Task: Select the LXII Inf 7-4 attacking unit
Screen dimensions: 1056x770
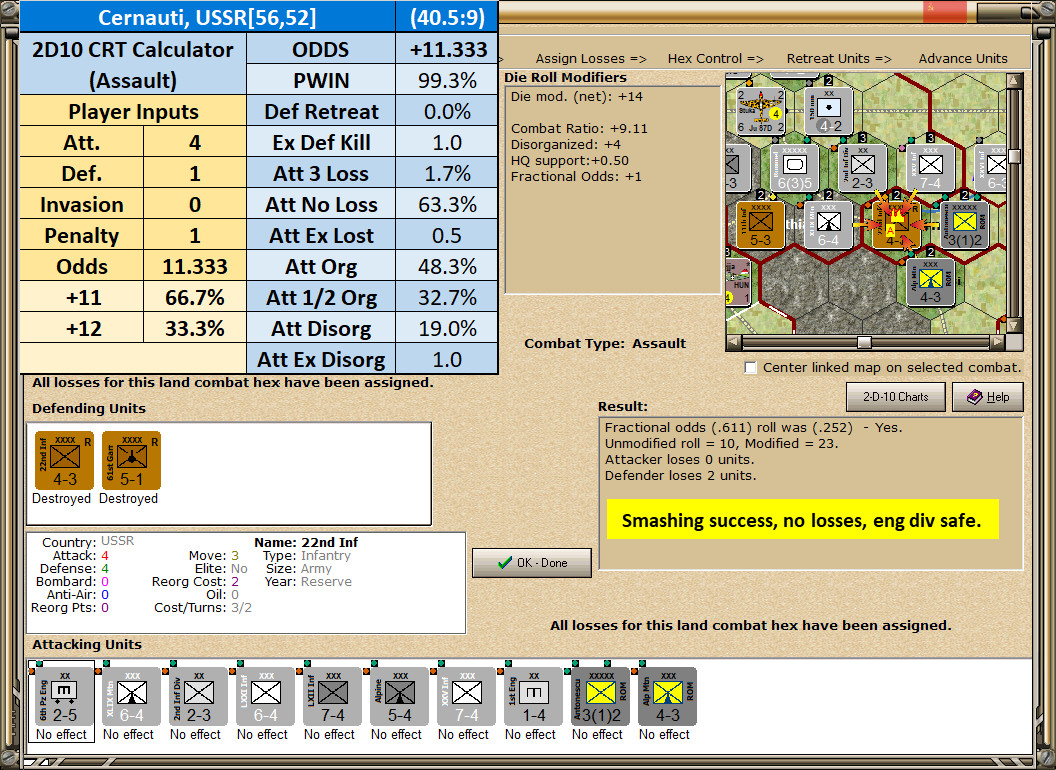Action: tap(332, 697)
